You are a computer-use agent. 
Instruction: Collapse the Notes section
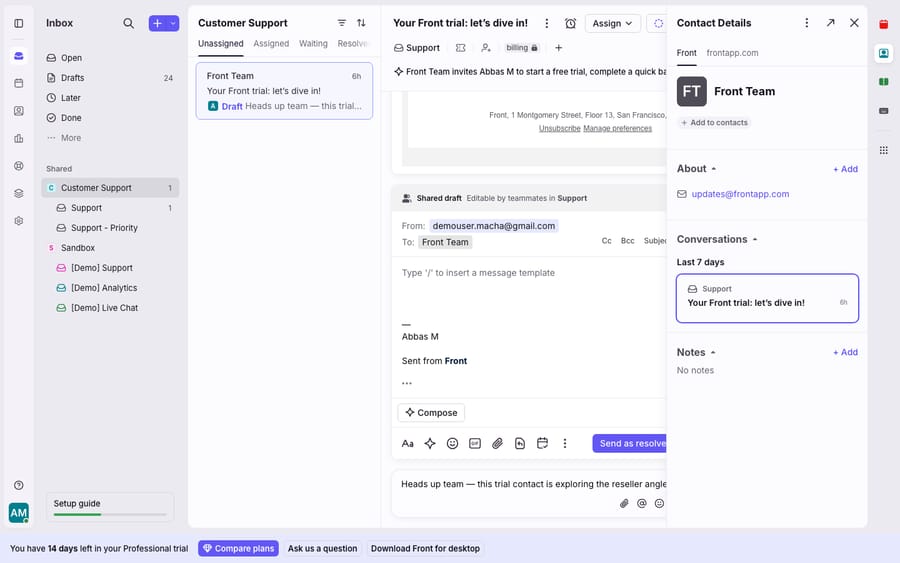[713, 352]
